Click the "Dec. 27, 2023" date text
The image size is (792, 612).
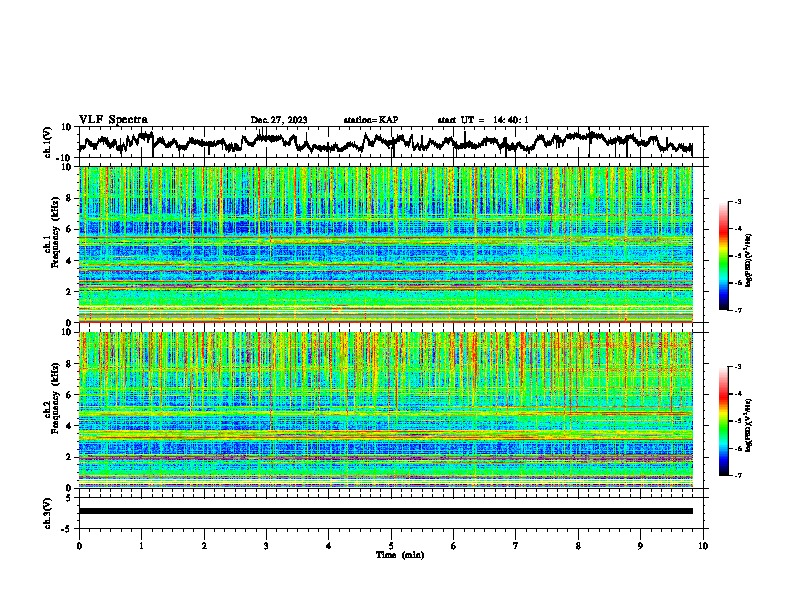tap(279, 120)
